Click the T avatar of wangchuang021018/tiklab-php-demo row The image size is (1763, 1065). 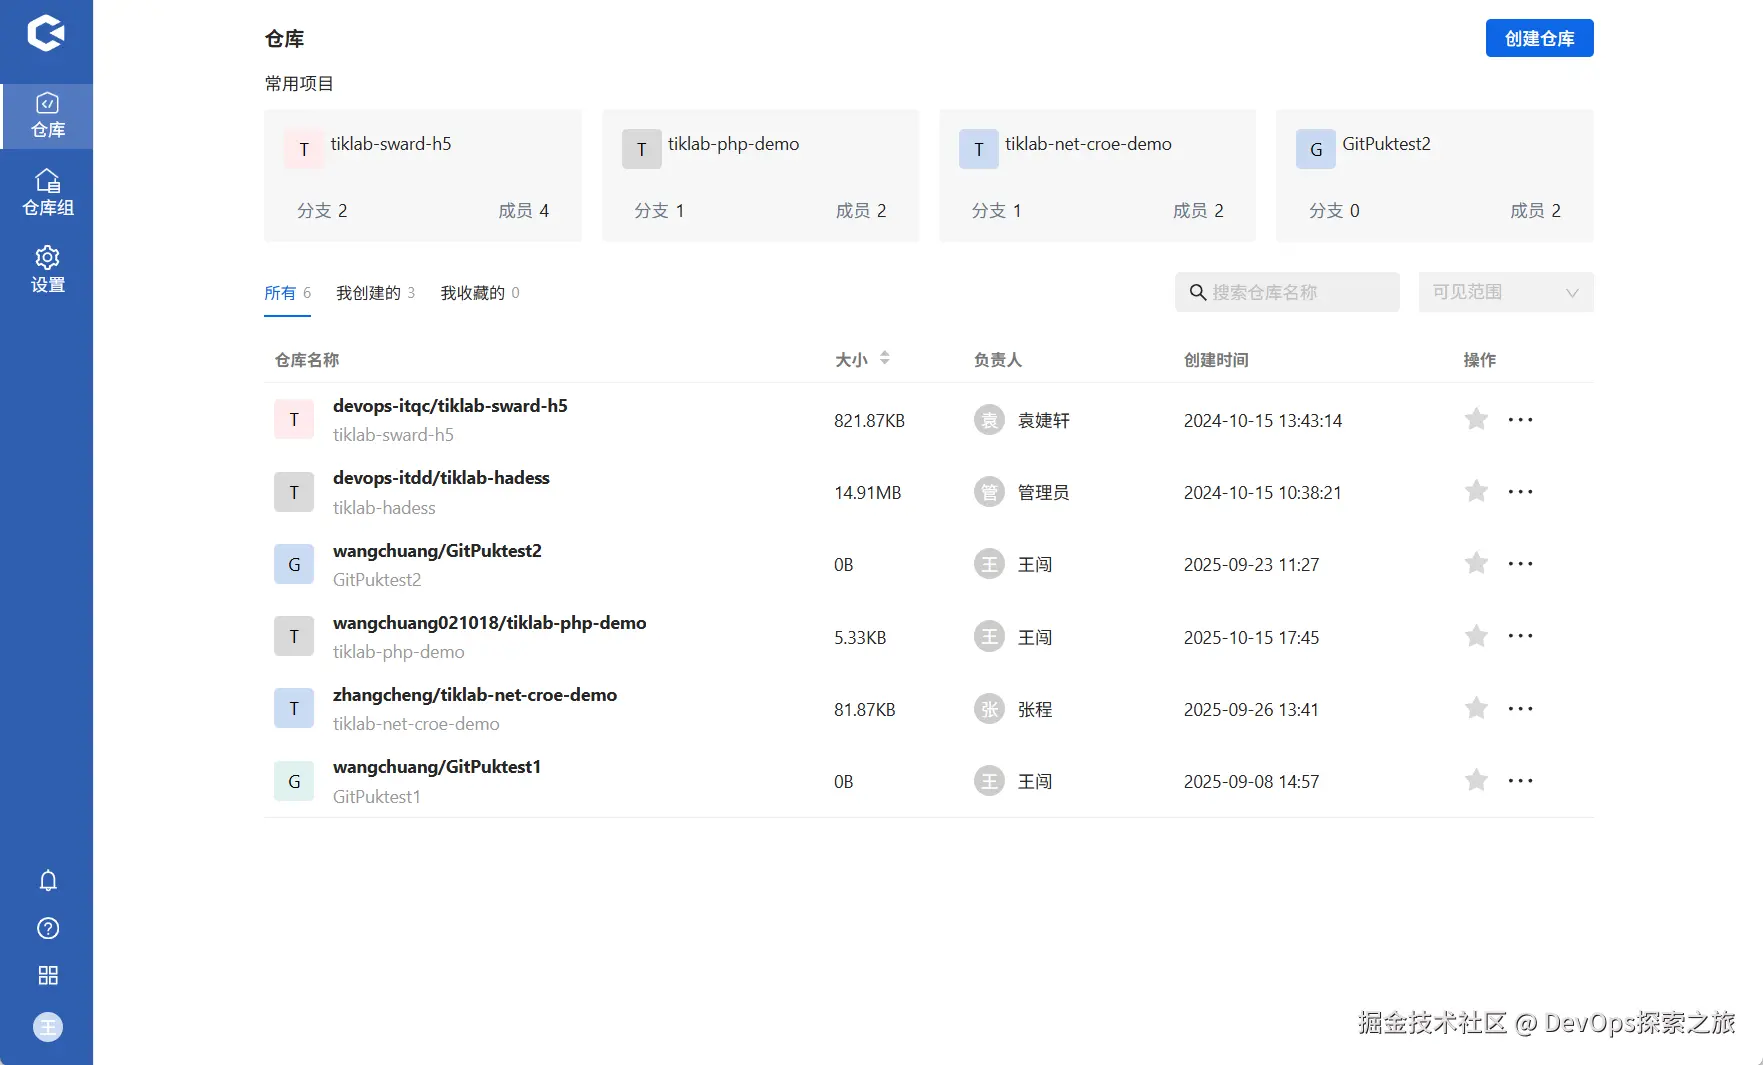point(294,636)
